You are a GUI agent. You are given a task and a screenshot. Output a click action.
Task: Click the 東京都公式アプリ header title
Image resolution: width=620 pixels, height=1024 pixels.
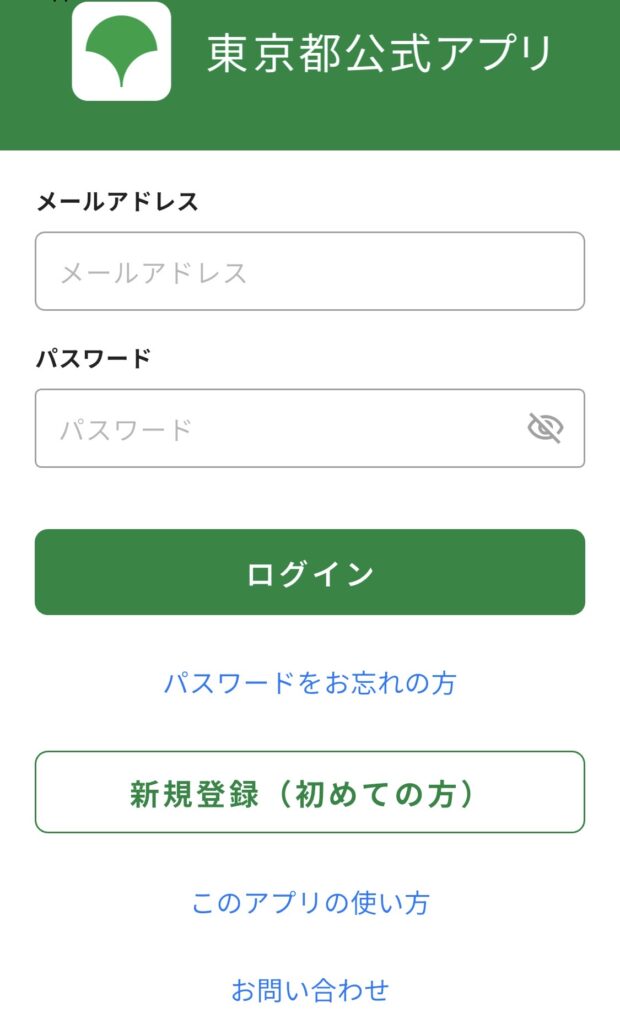pyautogui.click(x=380, y=53)
